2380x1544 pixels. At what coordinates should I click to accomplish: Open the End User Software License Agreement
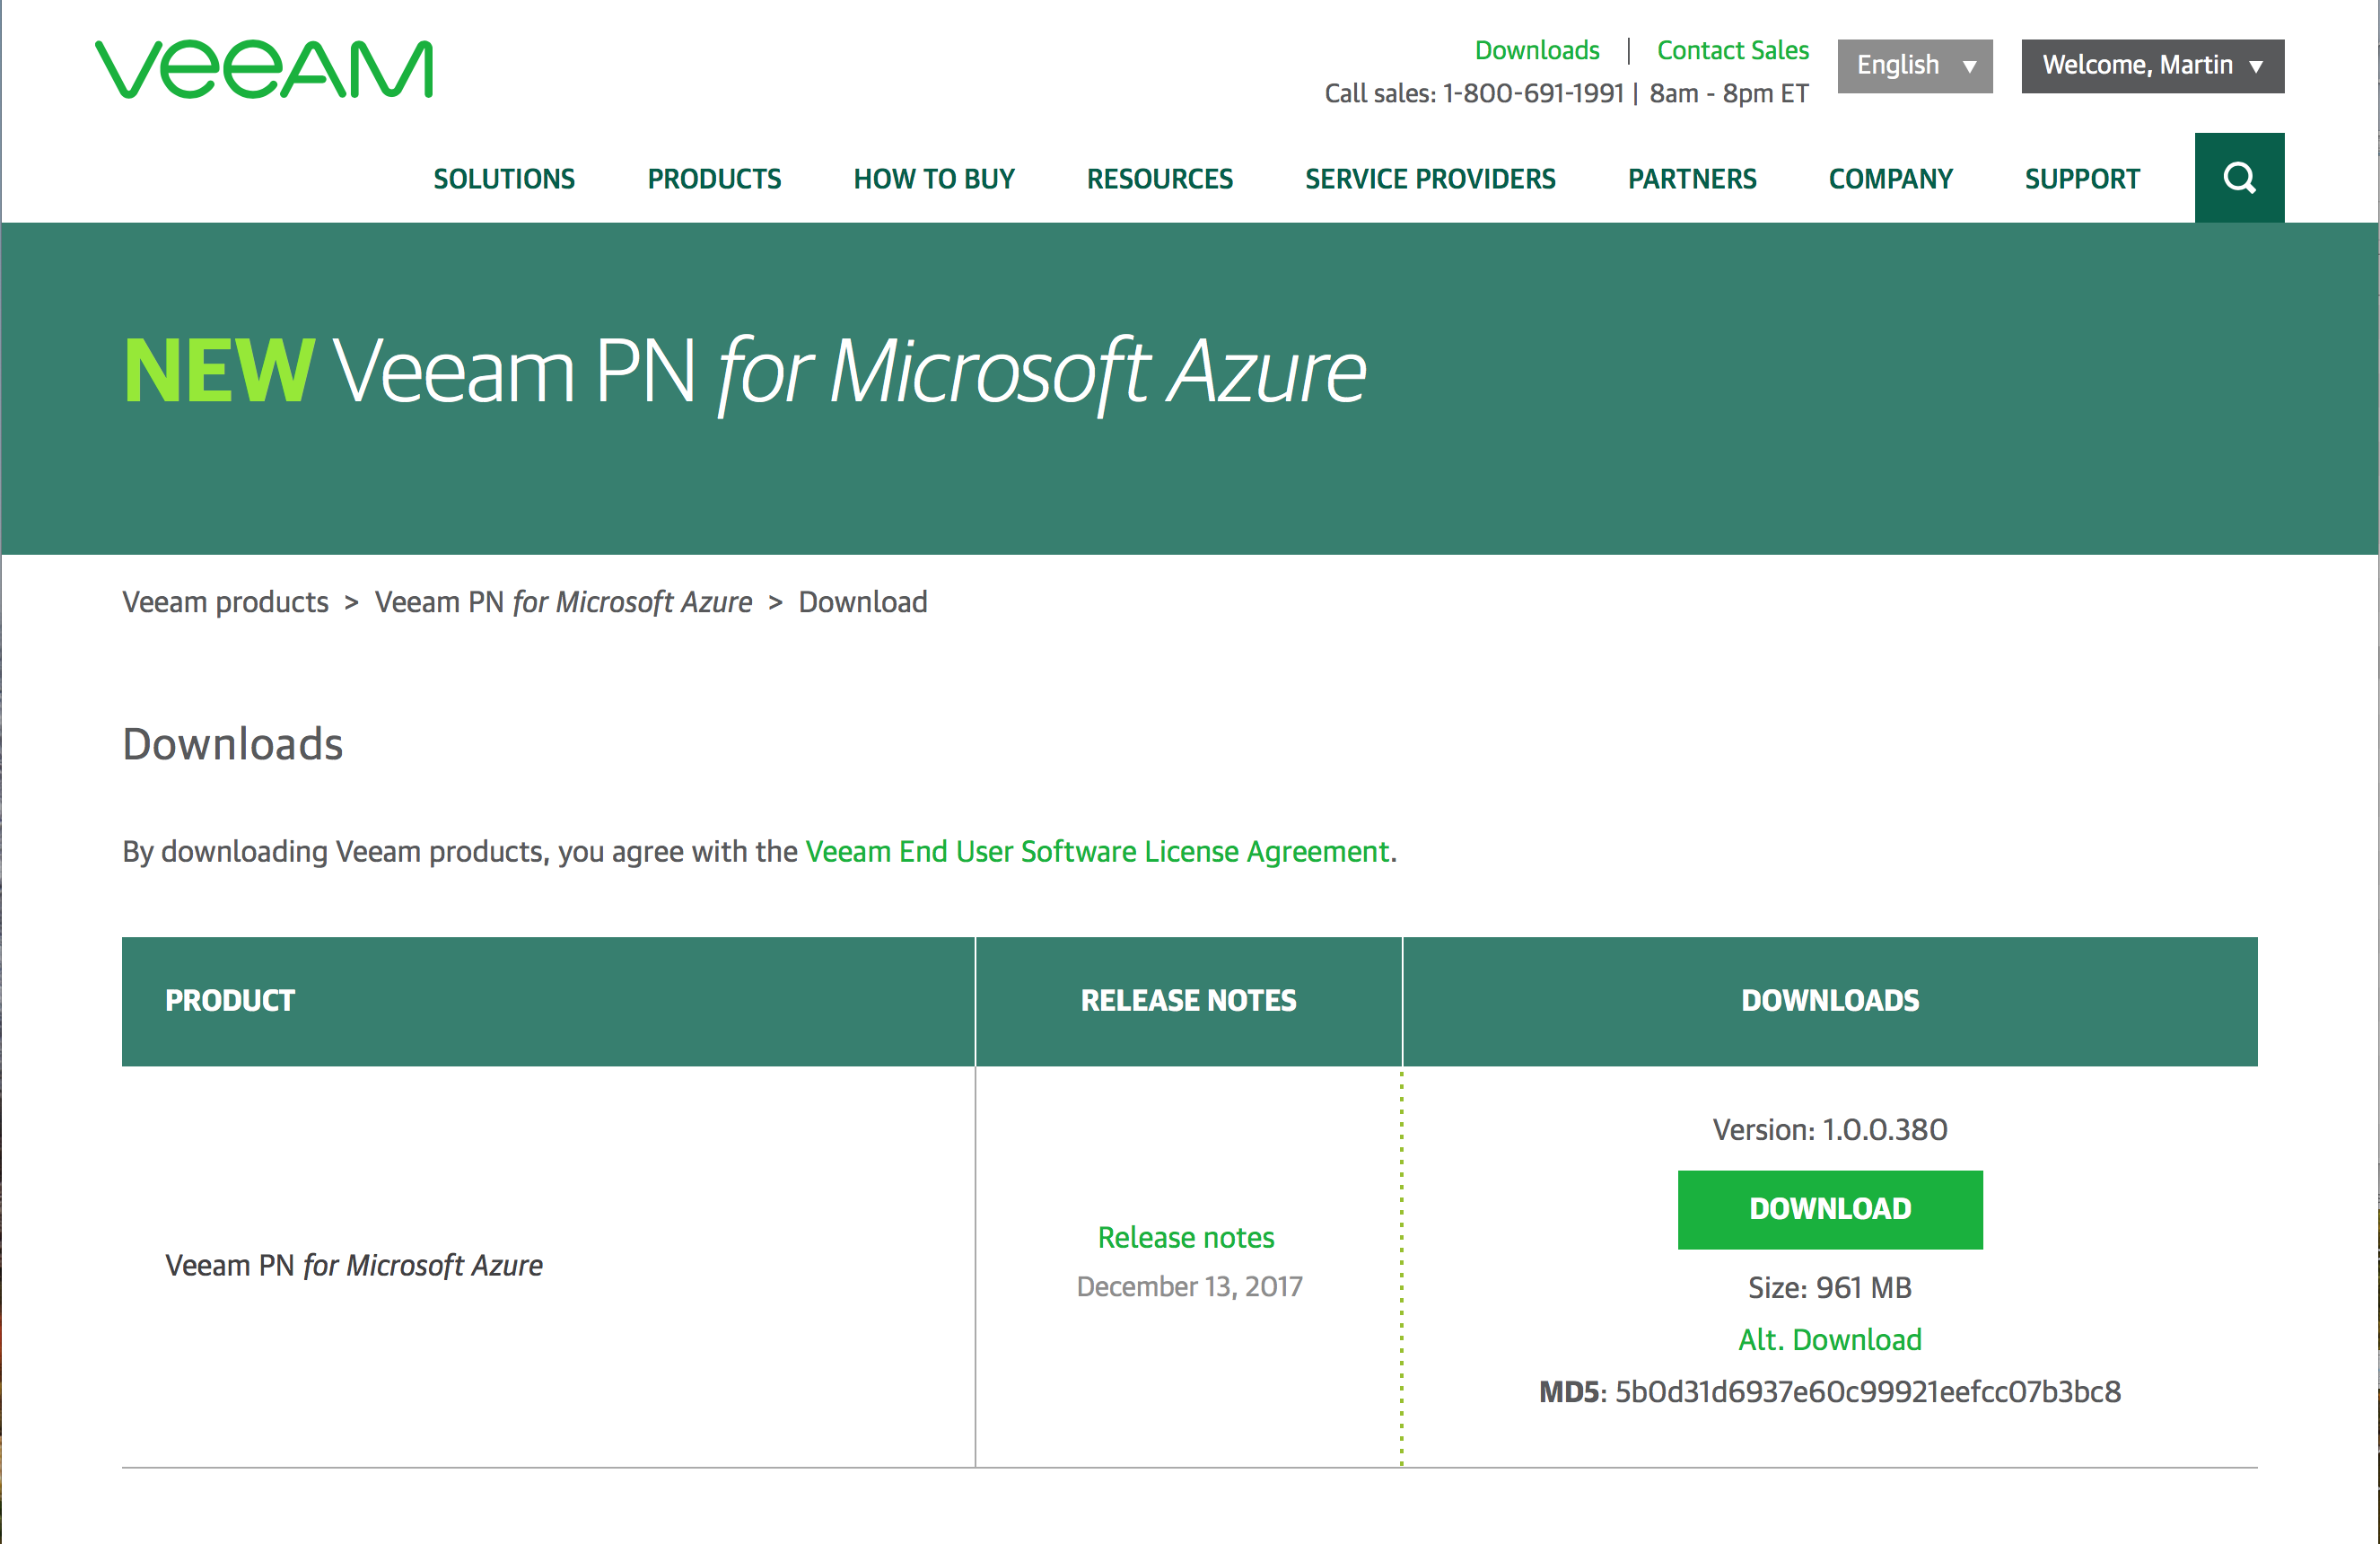tap(1097, 851)
